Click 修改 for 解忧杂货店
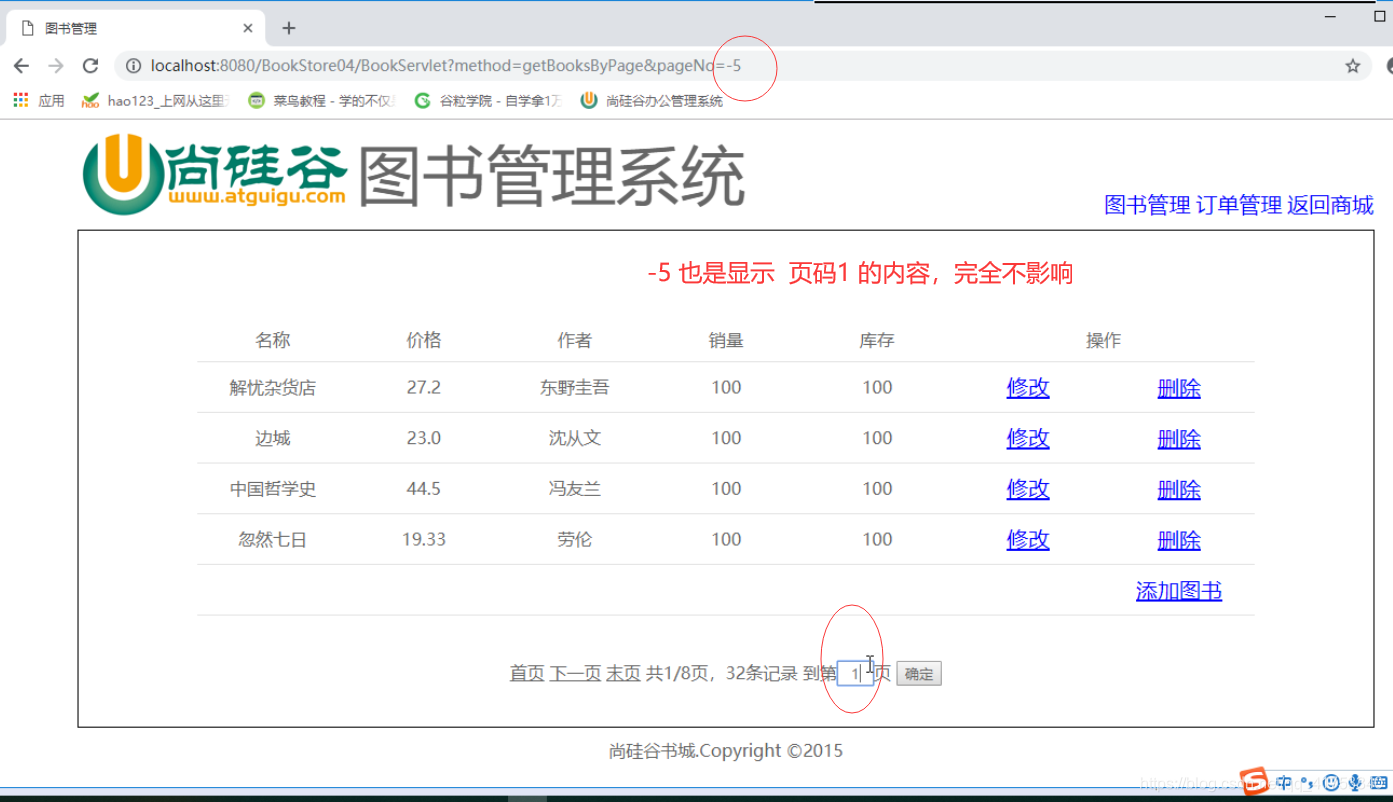 click(1028, 388)
